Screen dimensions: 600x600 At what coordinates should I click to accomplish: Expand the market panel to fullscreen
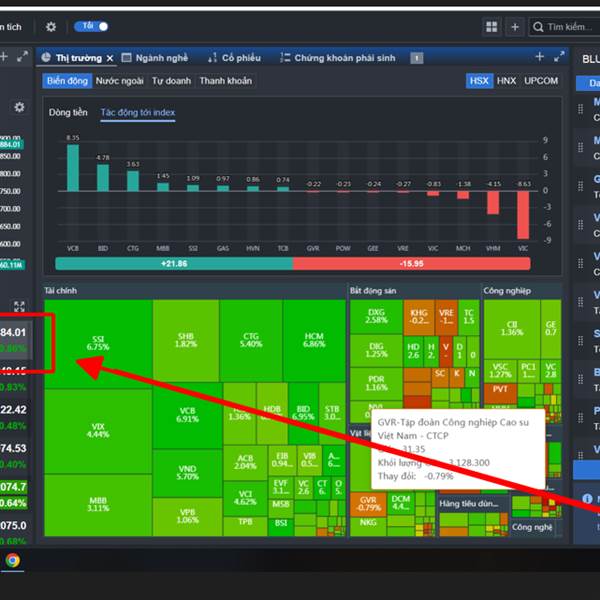tap(559, 57)
